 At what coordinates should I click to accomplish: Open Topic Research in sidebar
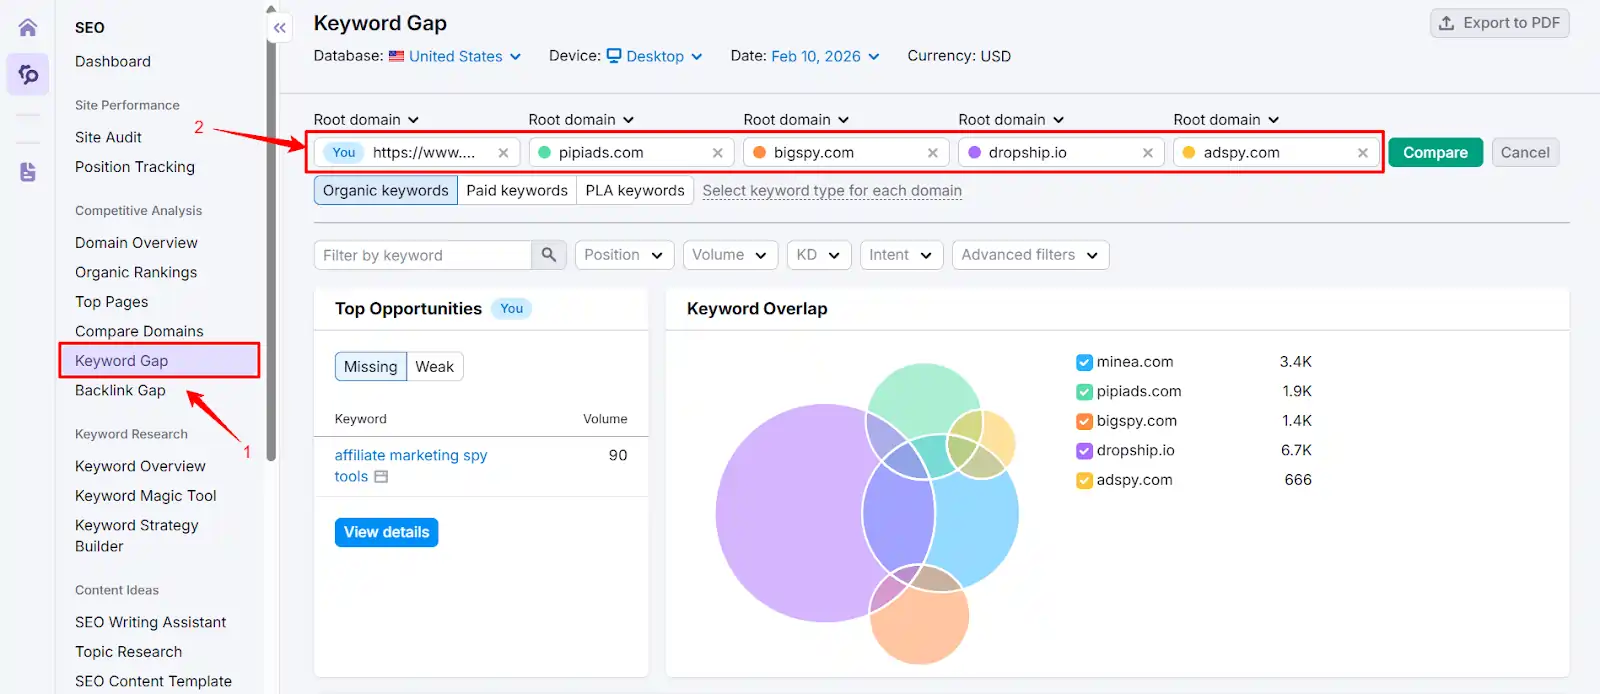(x=129, y=652)
